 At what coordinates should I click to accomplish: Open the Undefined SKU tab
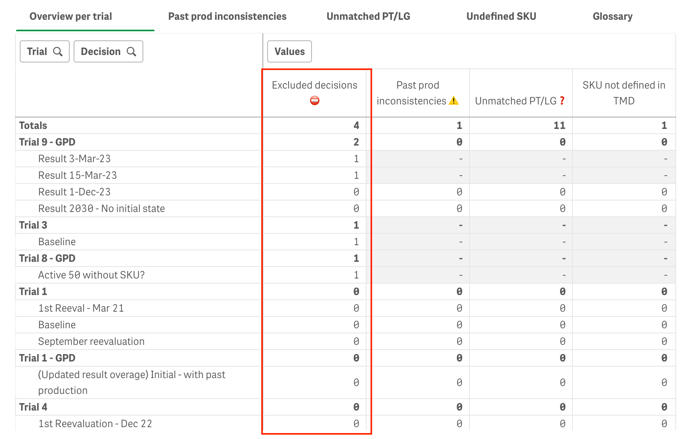pyautogui.click(x=501, y=17)
